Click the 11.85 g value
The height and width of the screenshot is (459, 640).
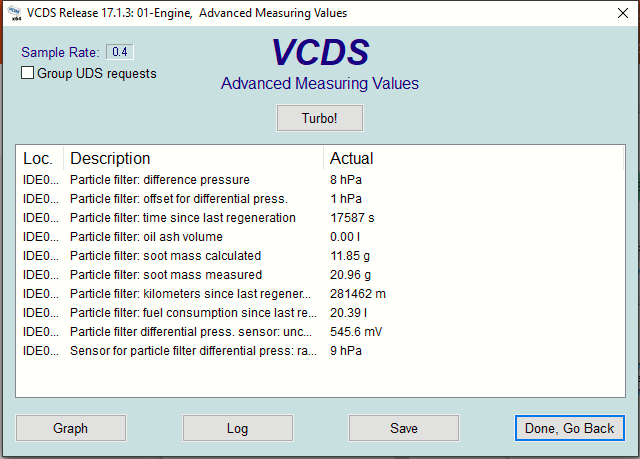(350, 256)
